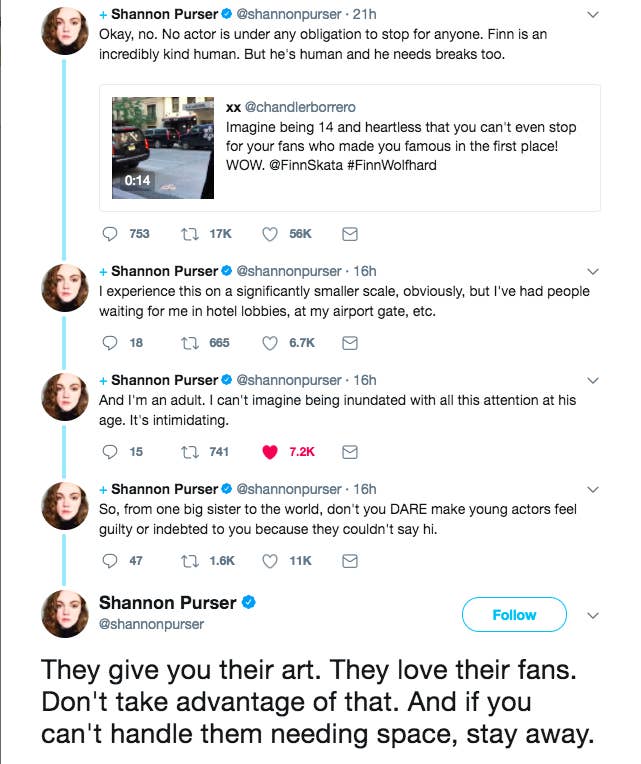
Task: Like the tweet with 6.7K likes
Action: tap(270, 343)
